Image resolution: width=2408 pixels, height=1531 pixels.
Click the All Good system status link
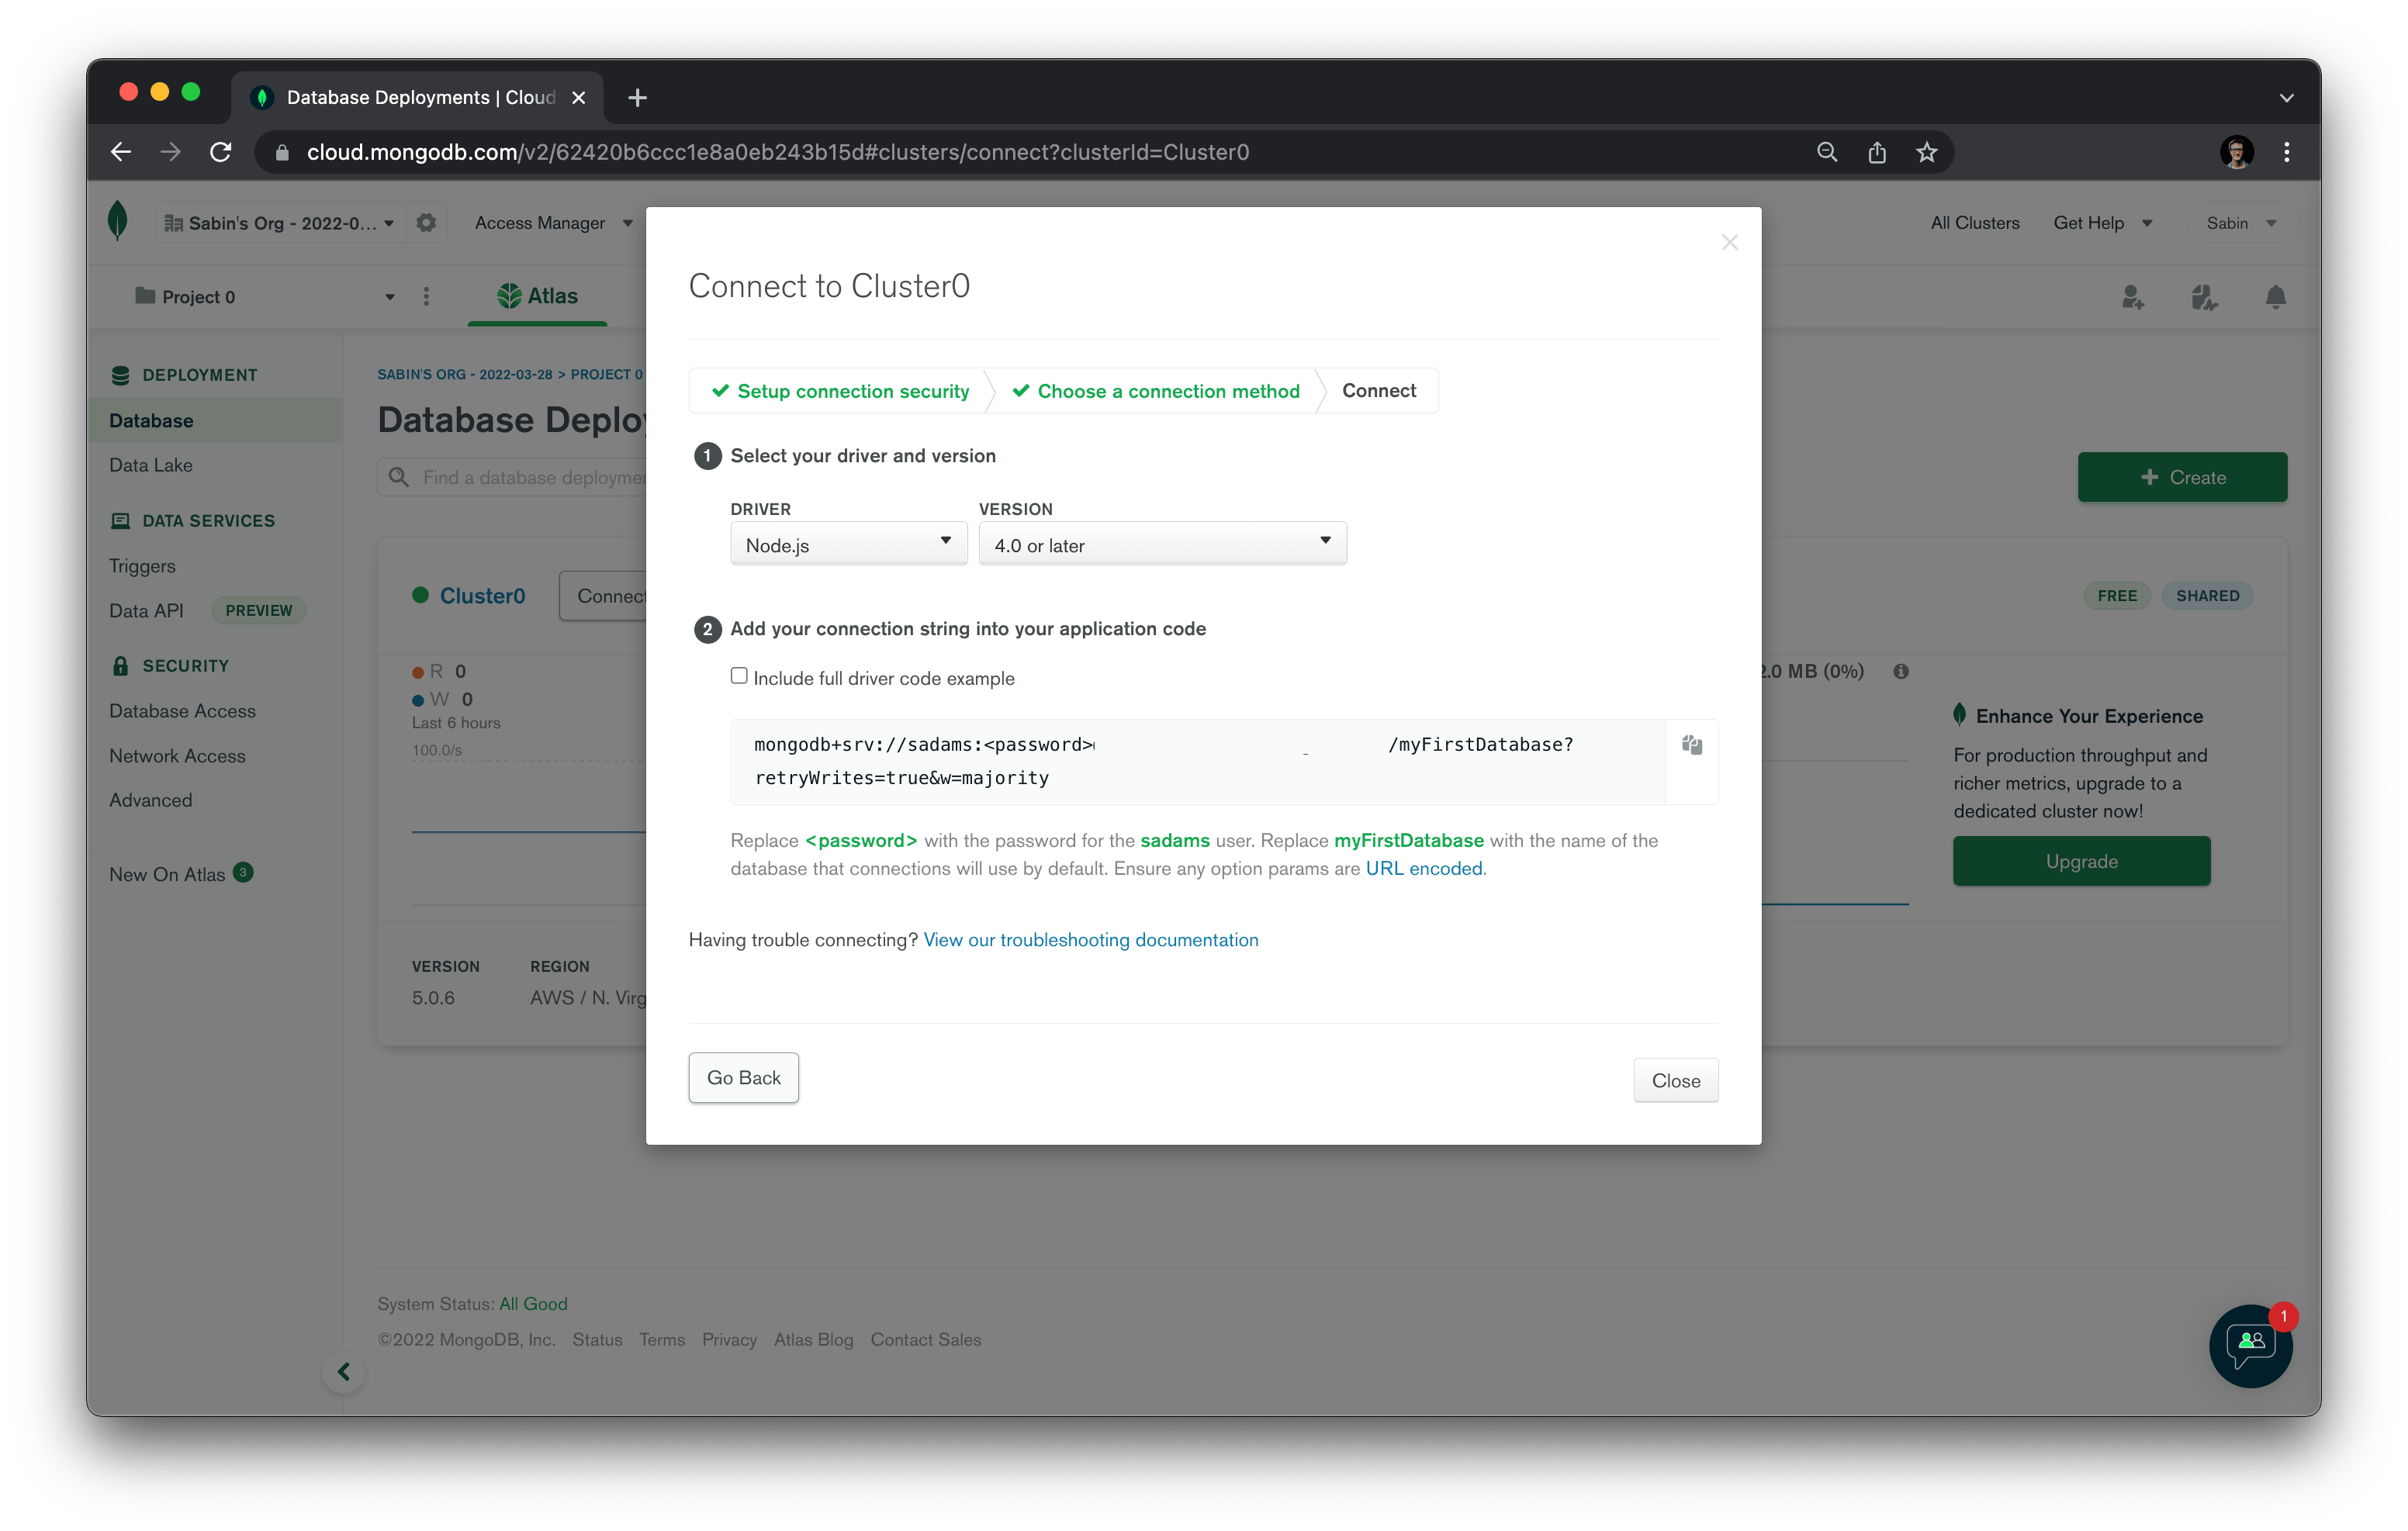click(x=533, y=1304)
